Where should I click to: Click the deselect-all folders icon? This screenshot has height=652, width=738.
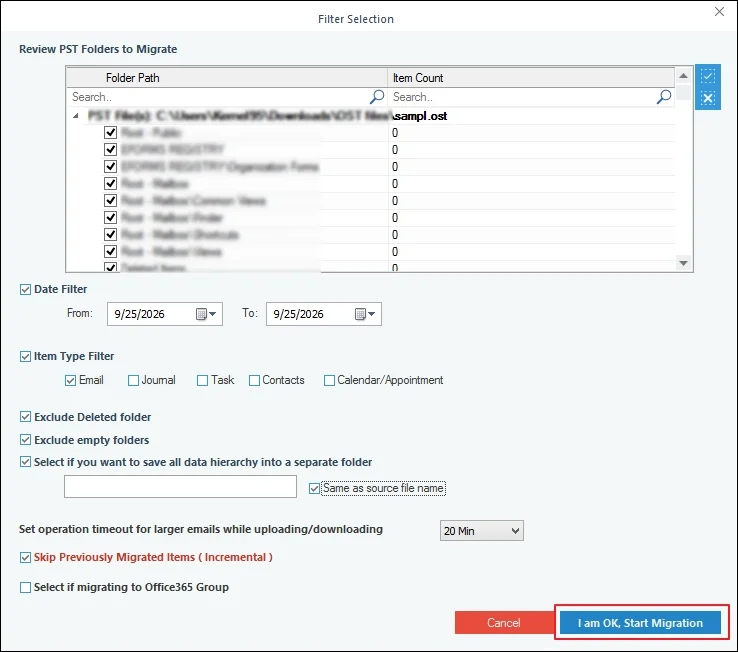(707, 98)
